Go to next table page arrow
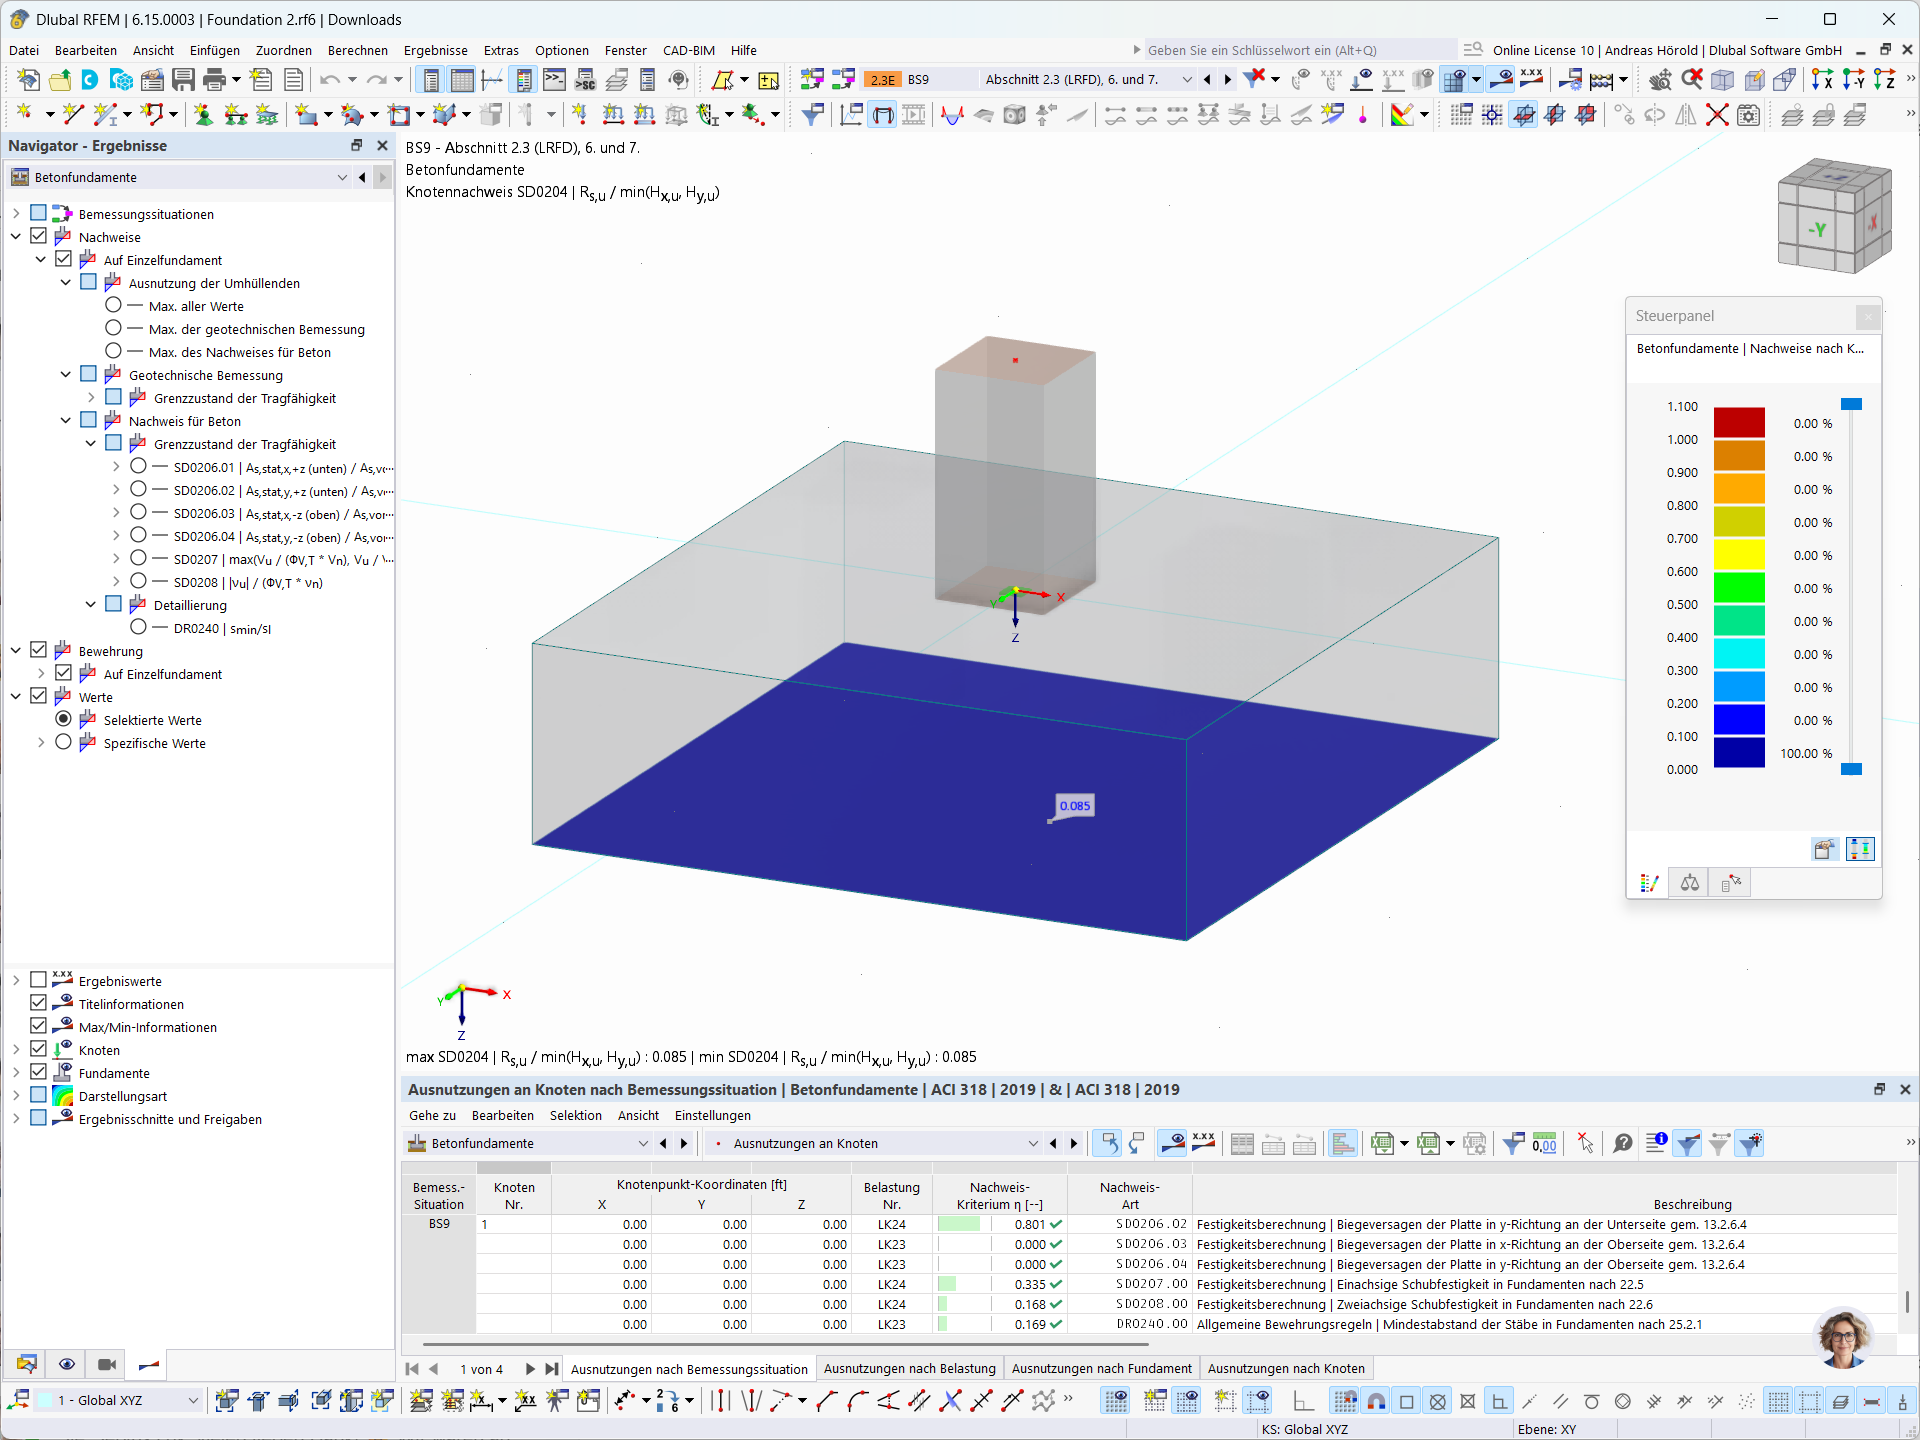The height and width of the screenshot is (1440, 1920). (x=530, y=1369)
